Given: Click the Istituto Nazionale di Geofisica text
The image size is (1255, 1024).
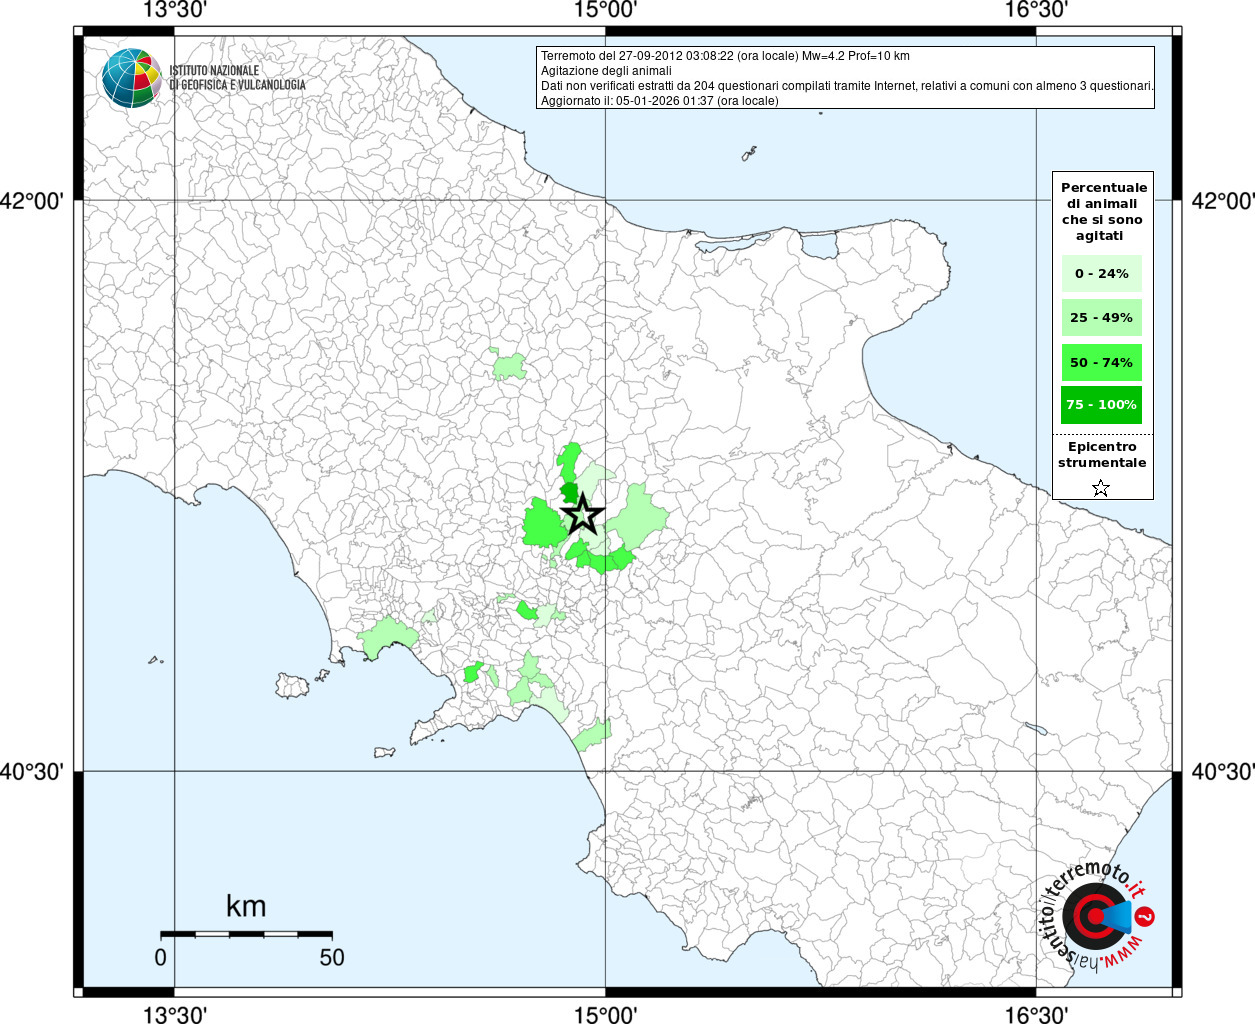Looking at the screenshot, I should click(x=237, y=78).
